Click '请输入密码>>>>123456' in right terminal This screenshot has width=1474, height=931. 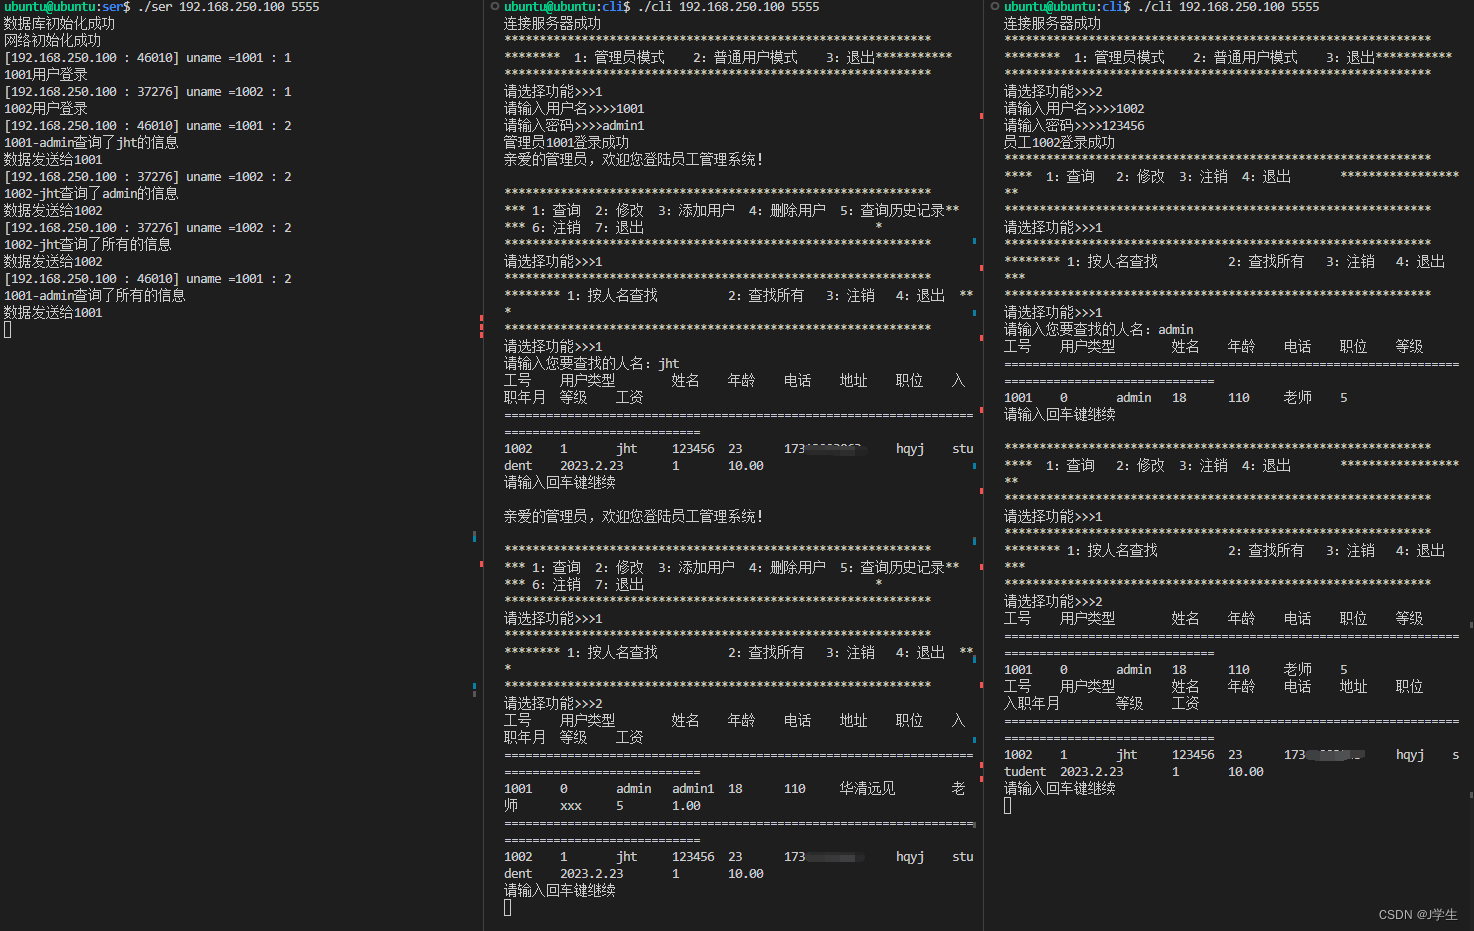1074,126
